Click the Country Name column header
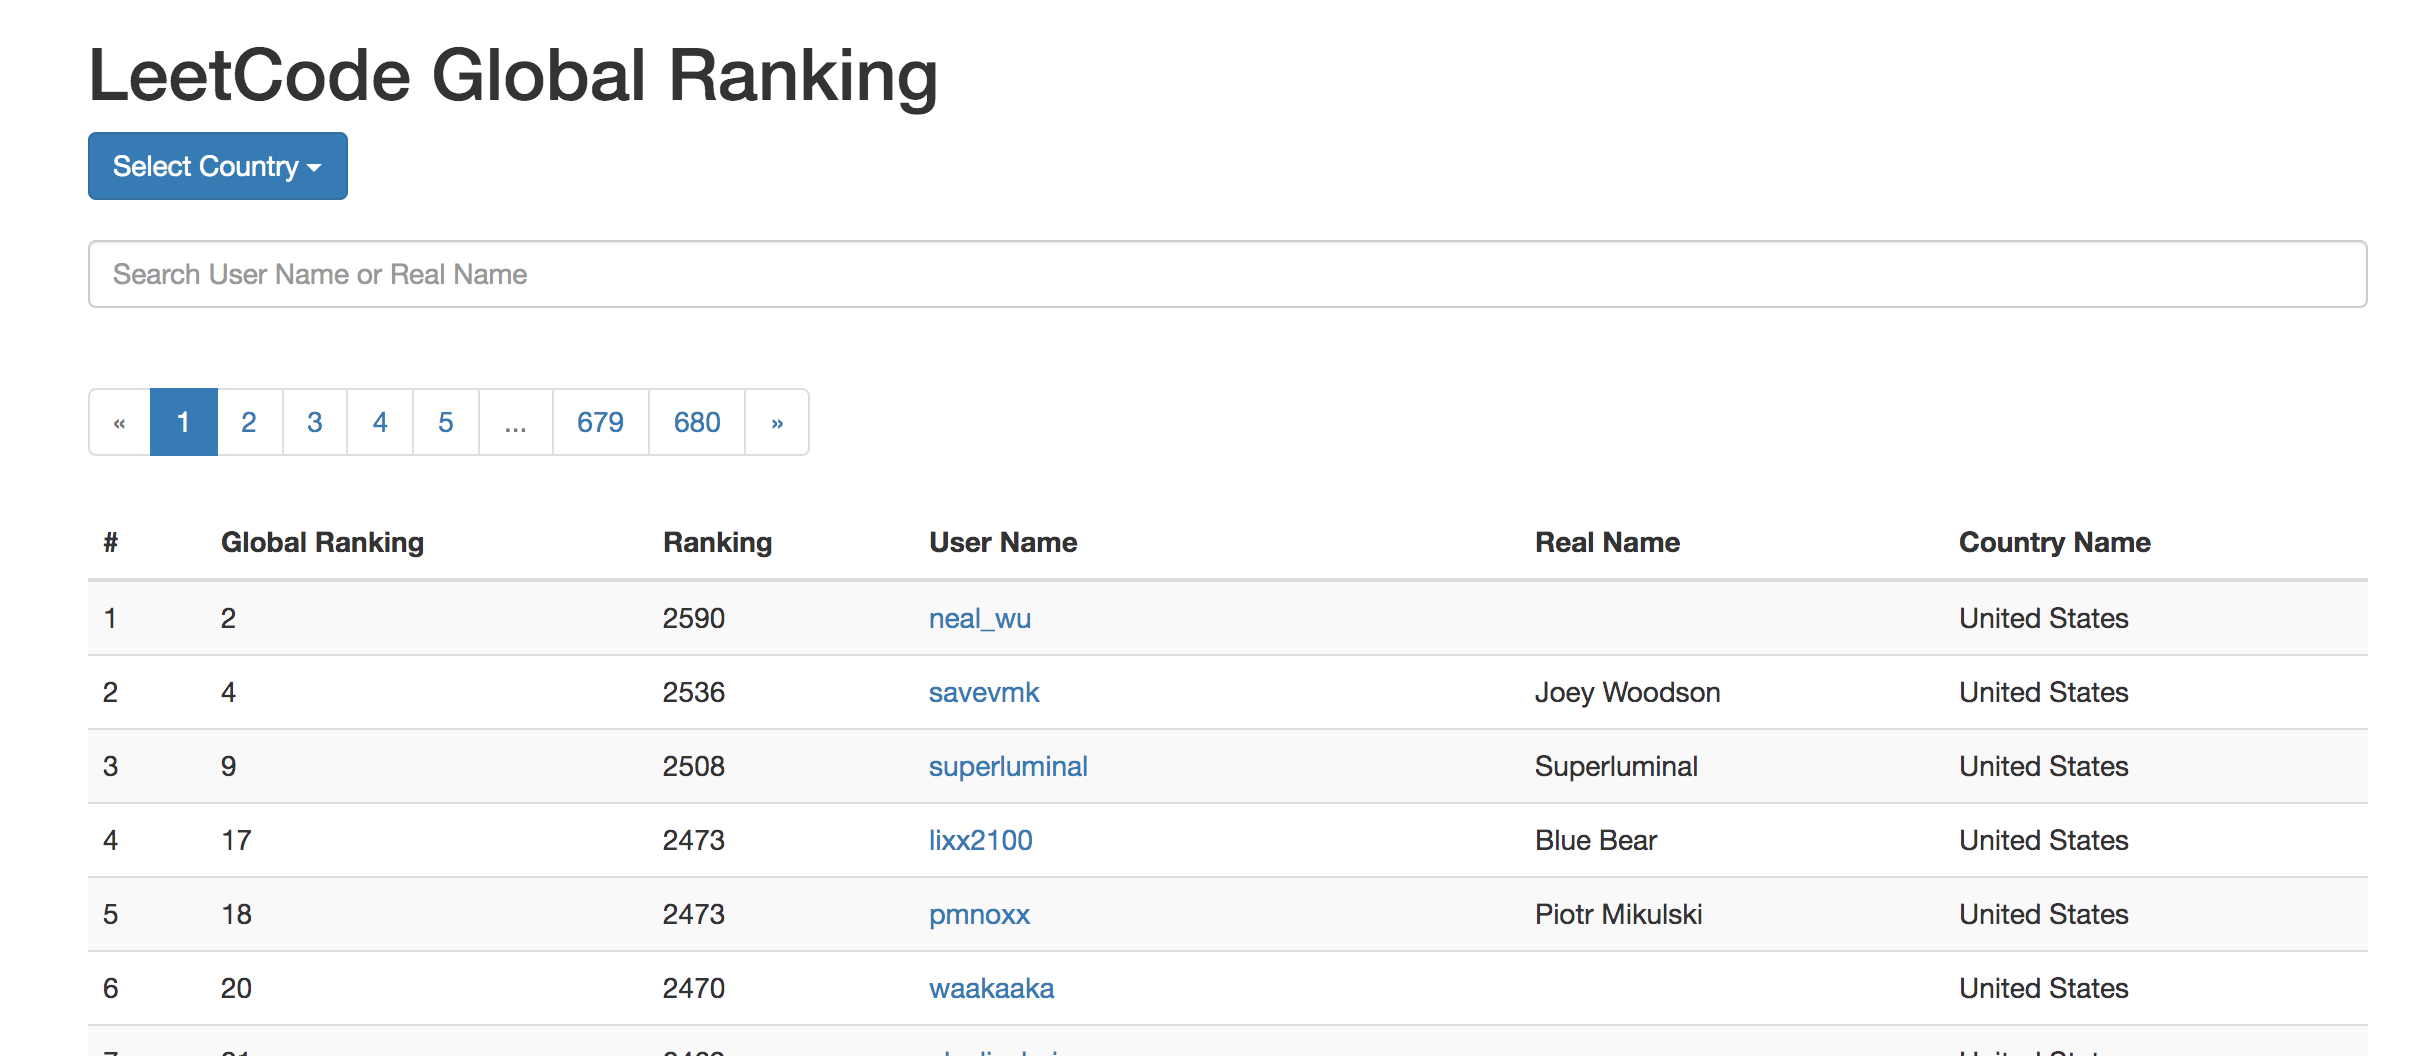 (2054, 542)
